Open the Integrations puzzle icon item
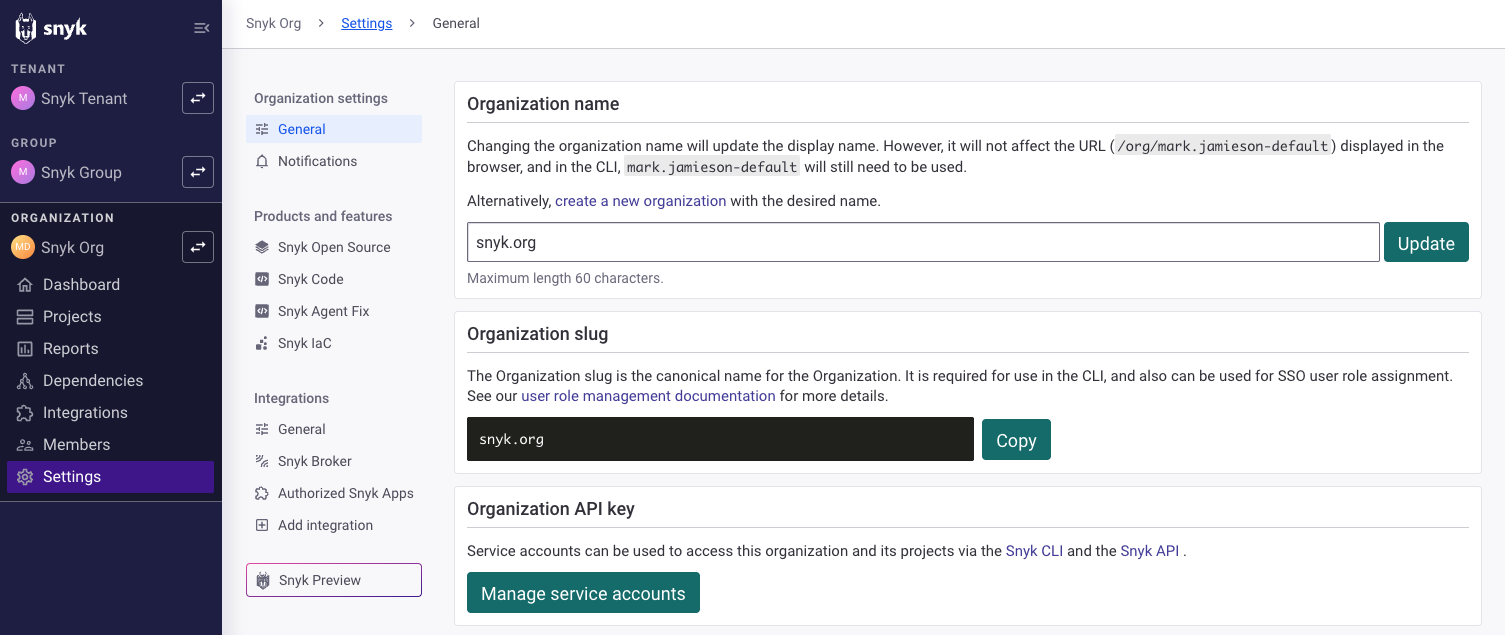The image size is (1505, 635). [26, 413]
